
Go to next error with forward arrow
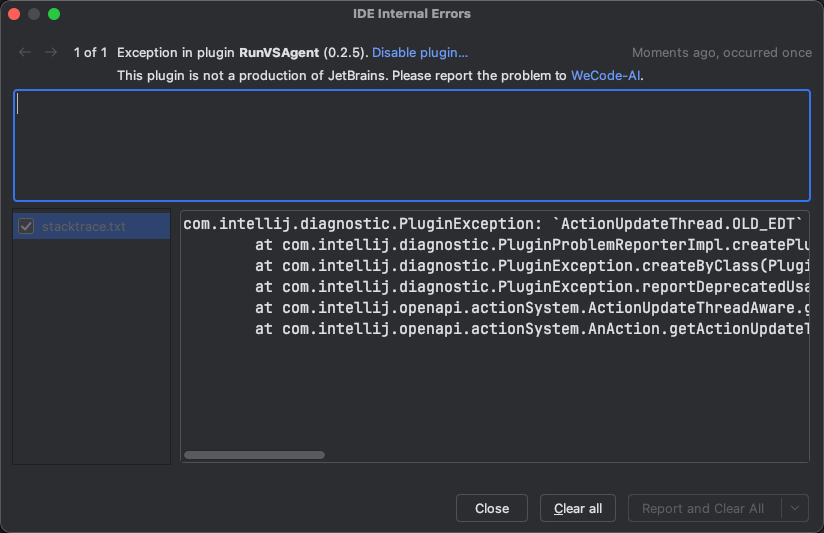coord(51,52)
